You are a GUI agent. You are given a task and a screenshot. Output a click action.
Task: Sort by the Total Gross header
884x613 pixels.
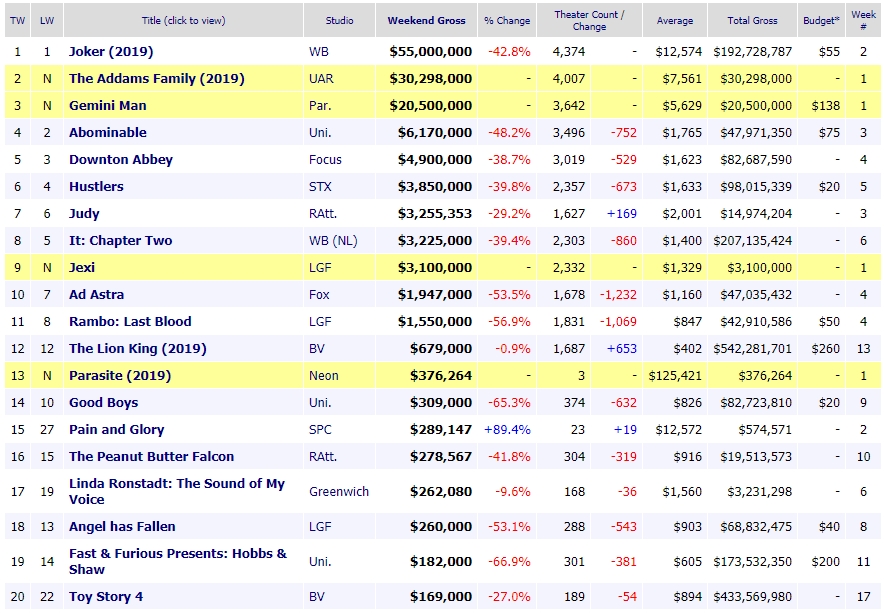pos(752,21)
